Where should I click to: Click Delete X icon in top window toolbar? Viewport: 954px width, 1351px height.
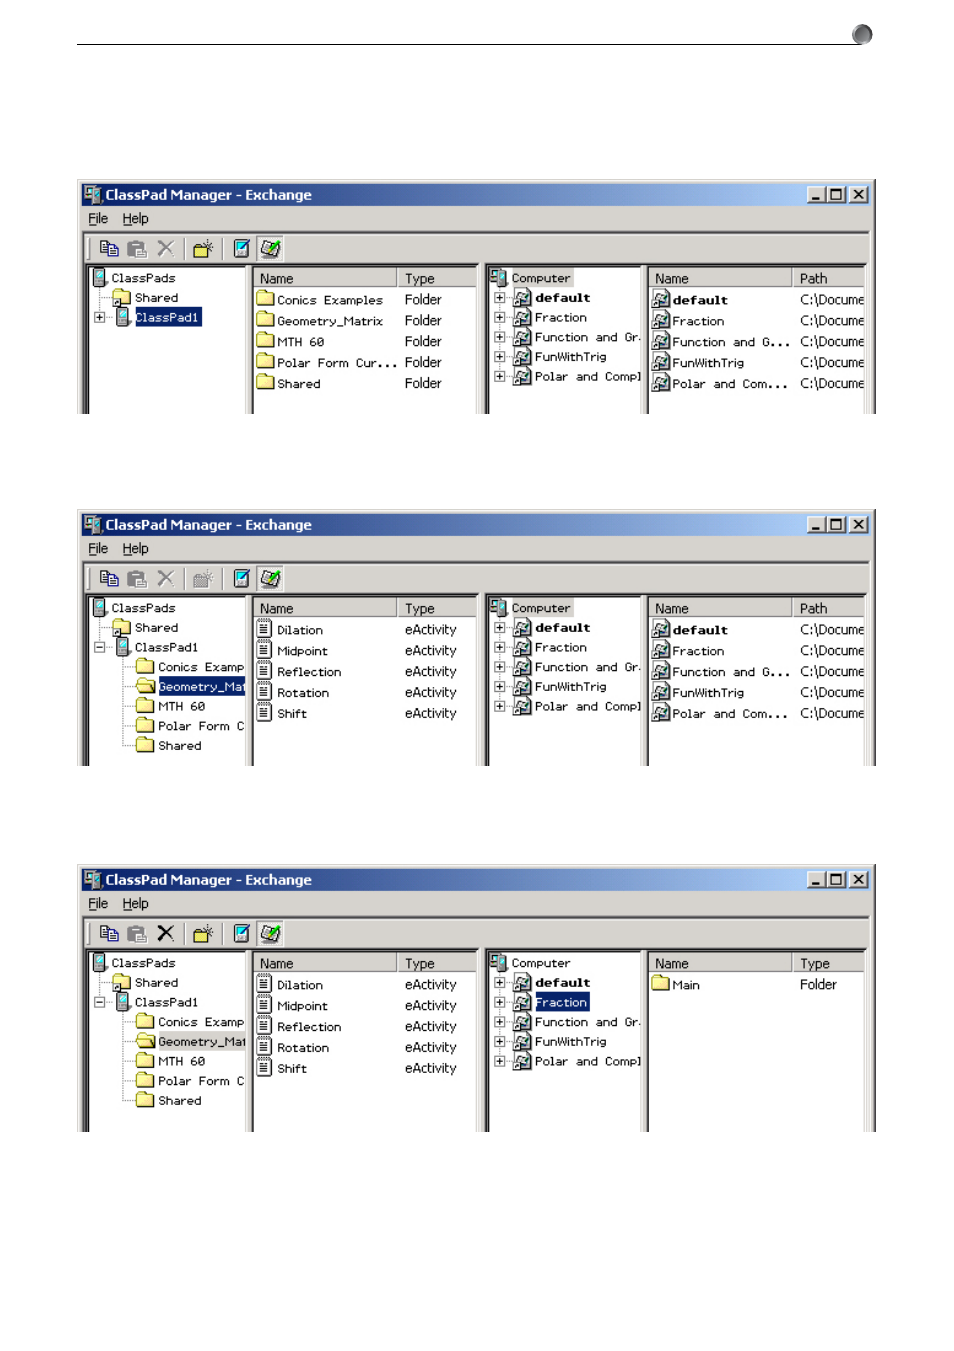click(166, 248)
